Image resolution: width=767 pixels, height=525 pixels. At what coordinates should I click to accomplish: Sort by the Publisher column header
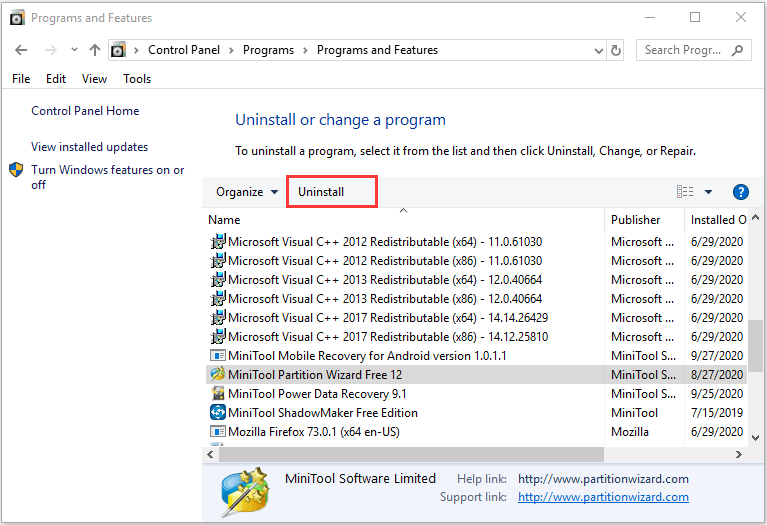click(x=645, y=220)
